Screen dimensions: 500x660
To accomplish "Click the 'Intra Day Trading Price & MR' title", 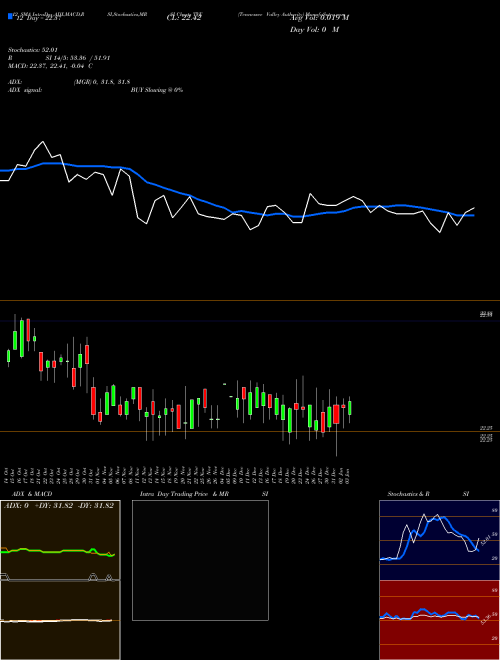I will click(x=184, y=494).
